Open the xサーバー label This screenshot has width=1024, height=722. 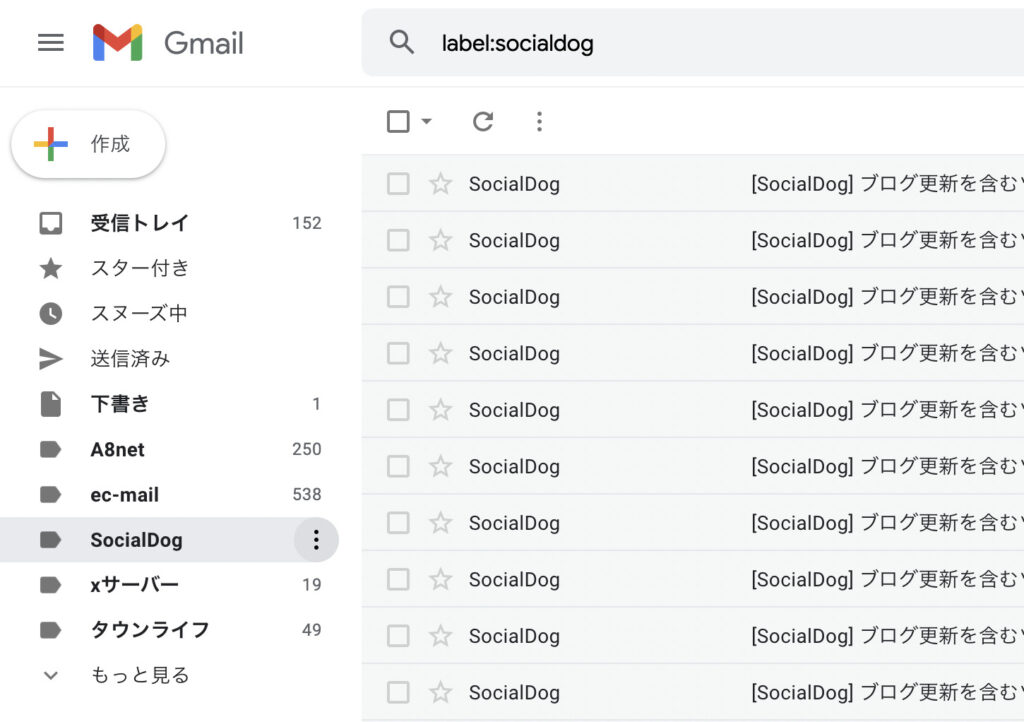170,585
